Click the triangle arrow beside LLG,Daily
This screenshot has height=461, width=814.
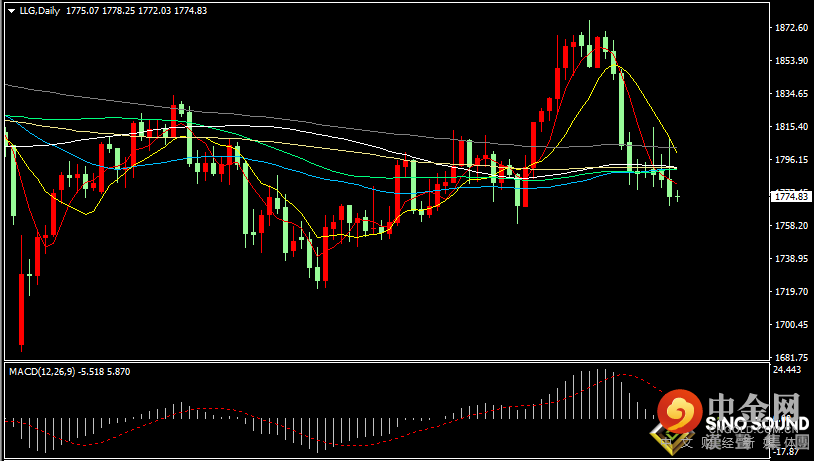coord(11,11)
